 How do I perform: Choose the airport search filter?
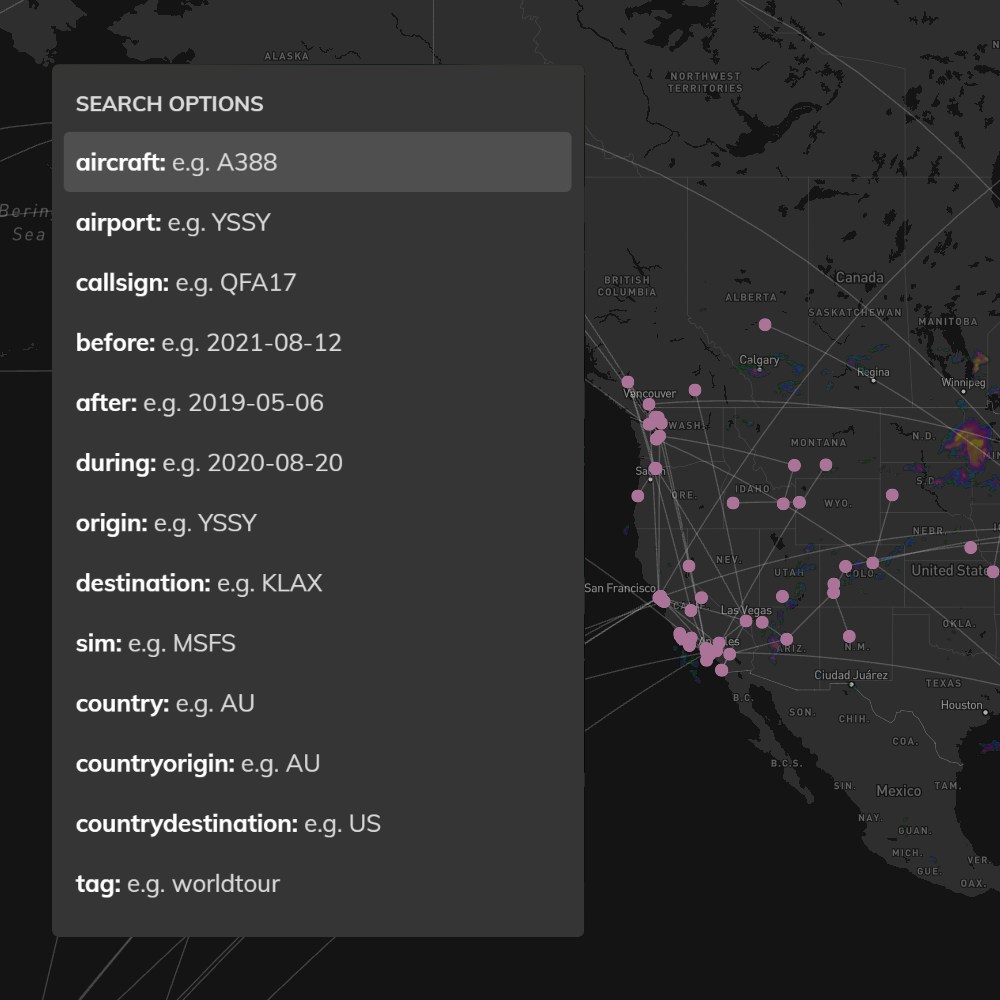tap(317, 222)
